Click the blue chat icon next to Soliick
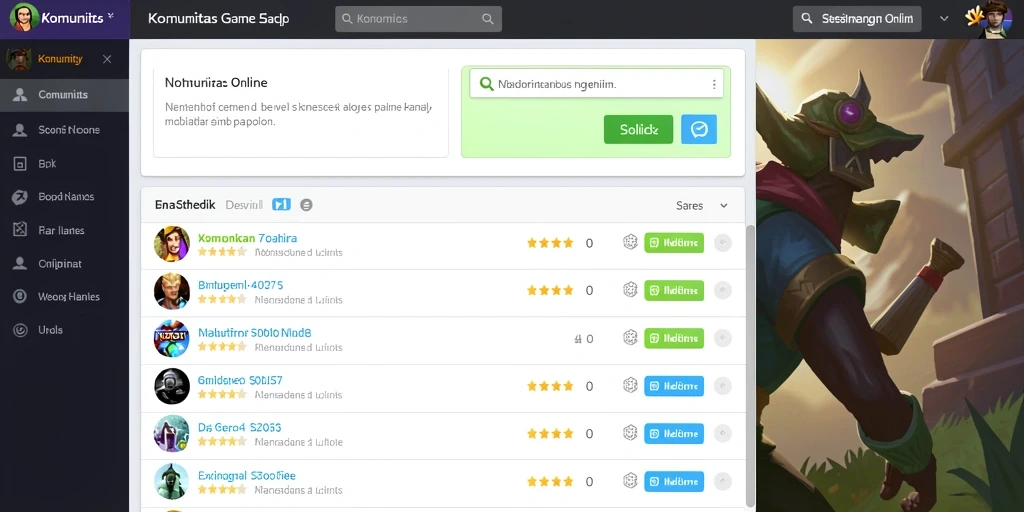 click(x=699, y=129)
